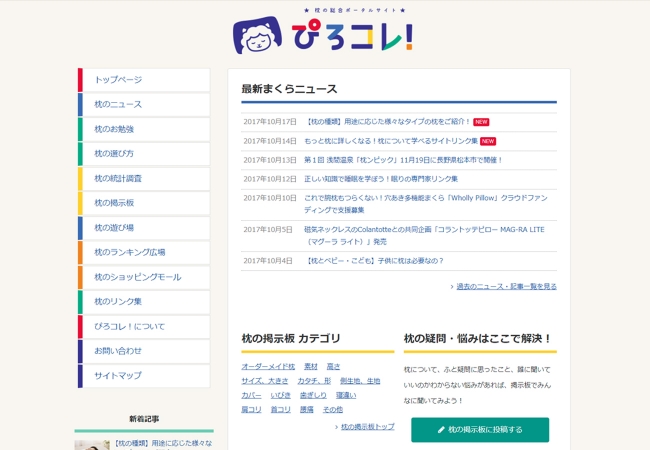Go to 枕のお勉強 menu entry
The height and width of the screenshot is (450, 650).
[144, 129]
